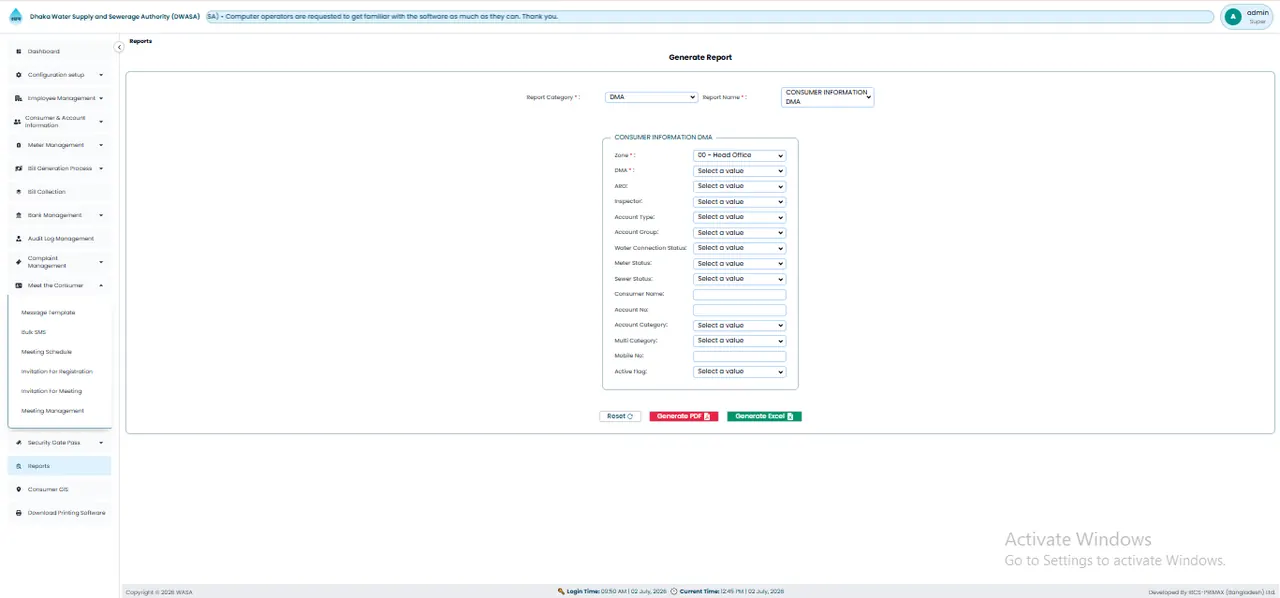Focus the Consumer Name input field
This screenshot has height=598, width=1280.
pos(739,295)
